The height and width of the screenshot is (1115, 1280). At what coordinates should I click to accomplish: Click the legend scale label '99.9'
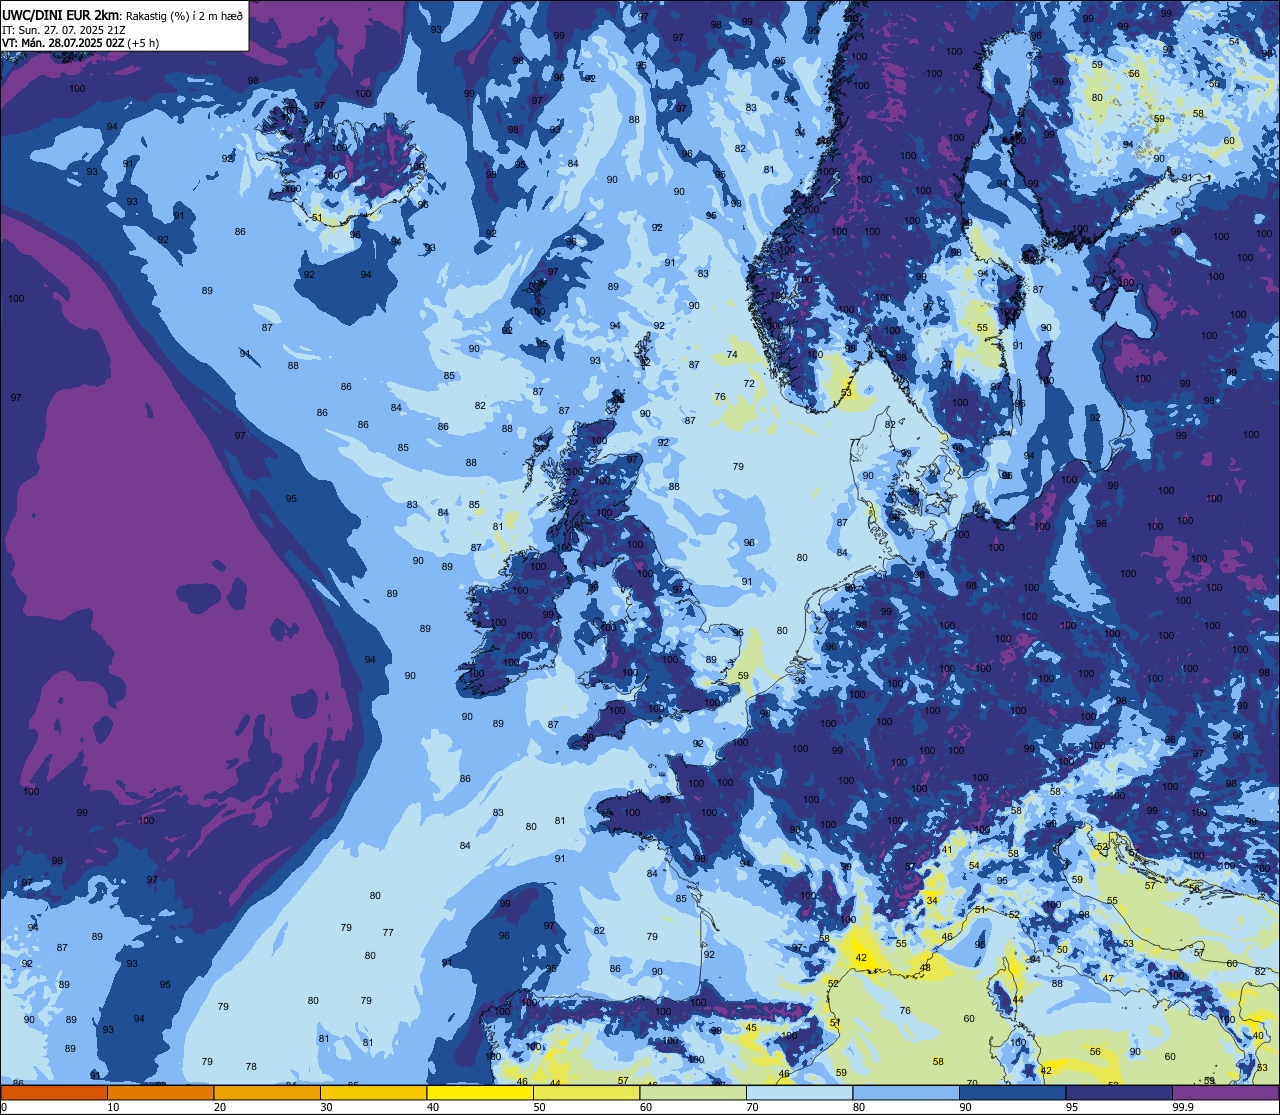click(1184, 1107)
